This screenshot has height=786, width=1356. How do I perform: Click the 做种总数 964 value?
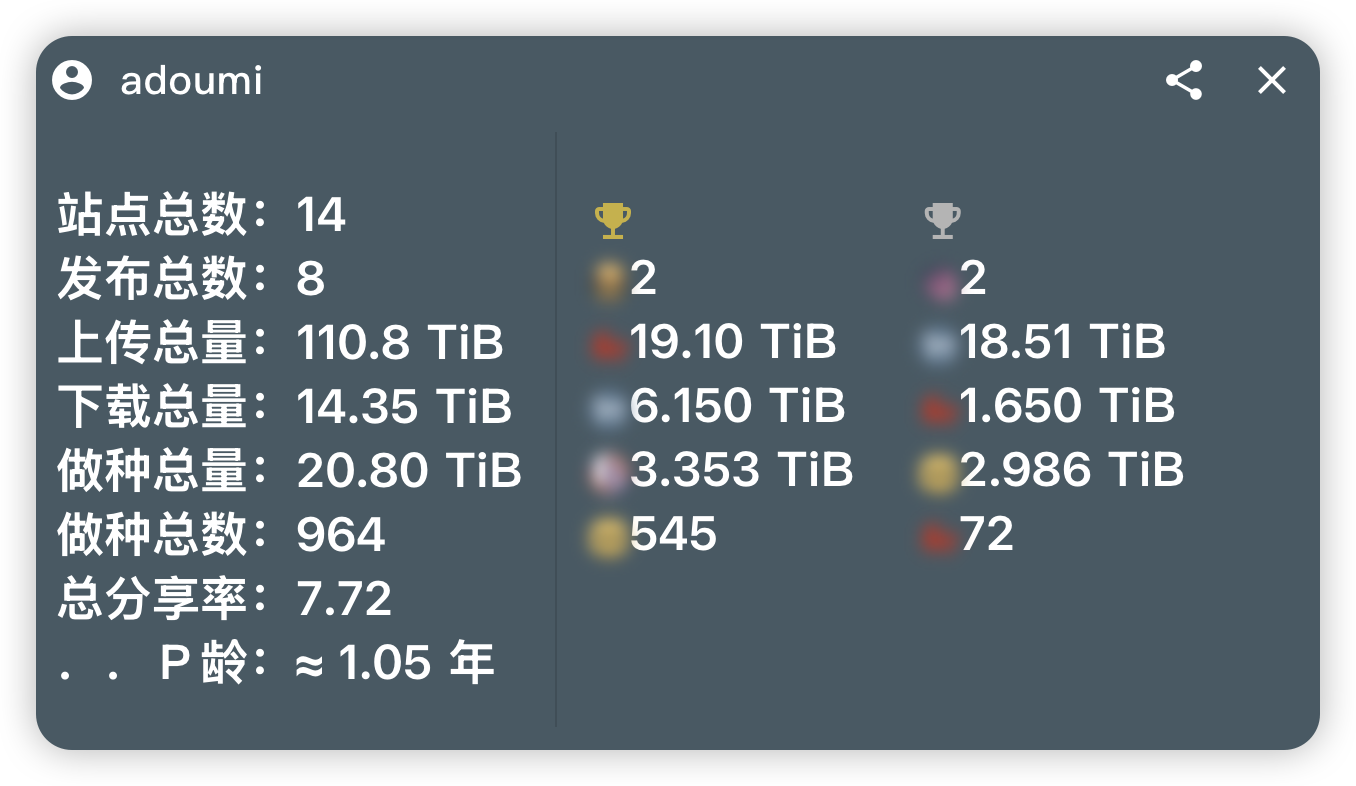341,535
